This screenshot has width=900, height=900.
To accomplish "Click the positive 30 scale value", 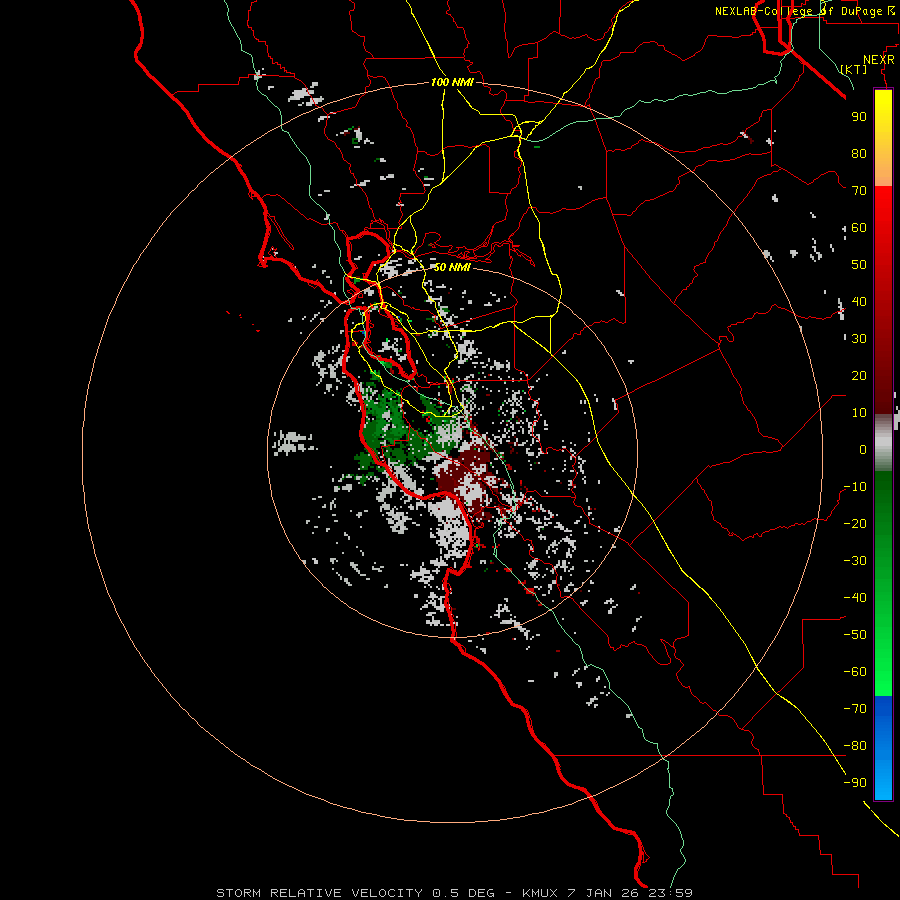I will click(859, 339).
